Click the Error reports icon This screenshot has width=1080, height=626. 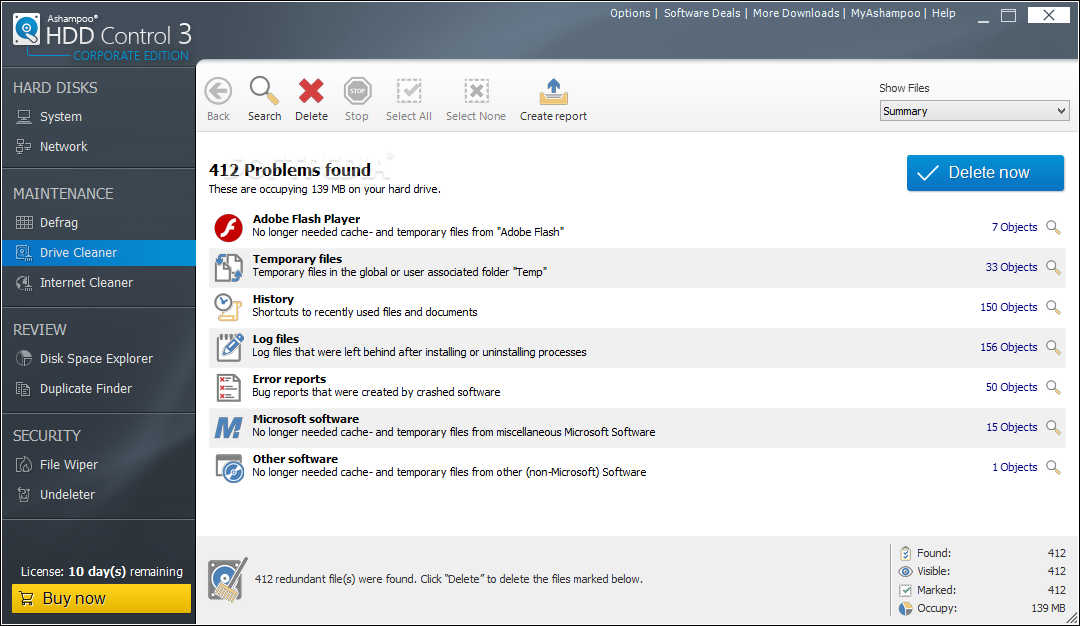tap(228, 388)
